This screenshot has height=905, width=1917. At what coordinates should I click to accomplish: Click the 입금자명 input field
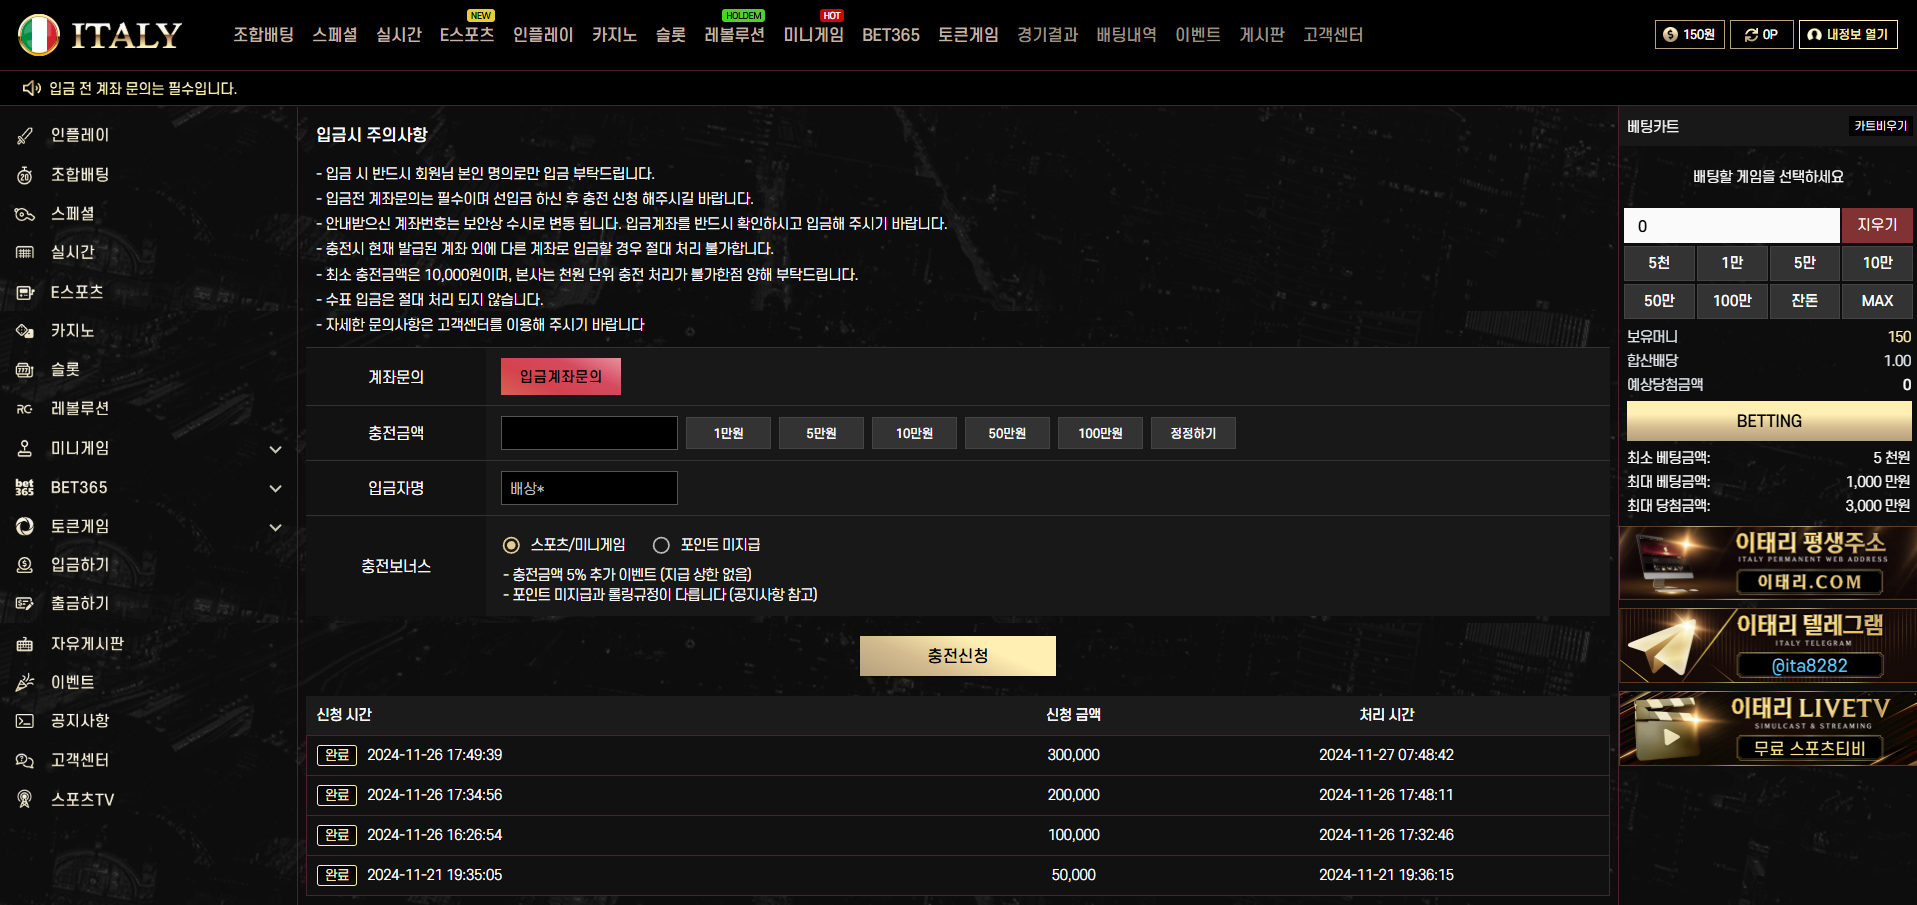[x=589, y=488]
